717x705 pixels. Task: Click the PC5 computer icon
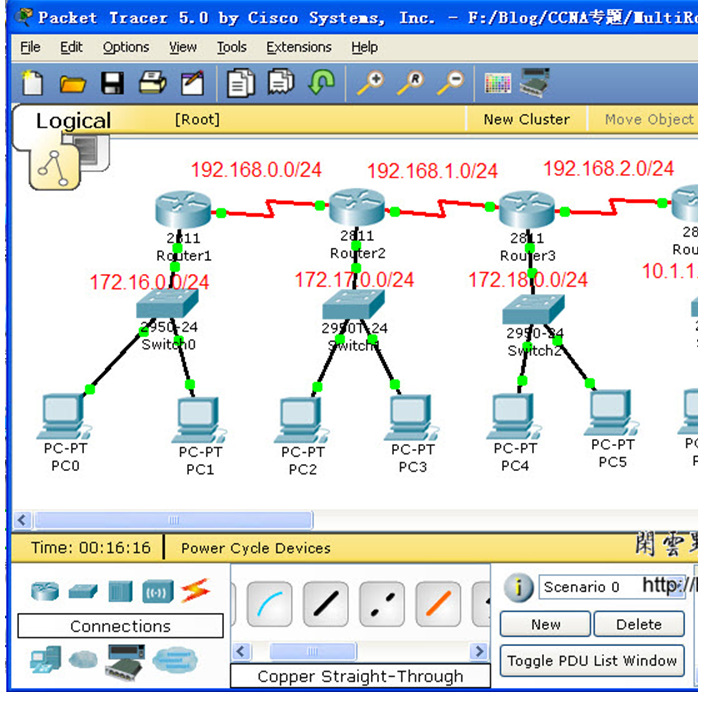point(611,413)
